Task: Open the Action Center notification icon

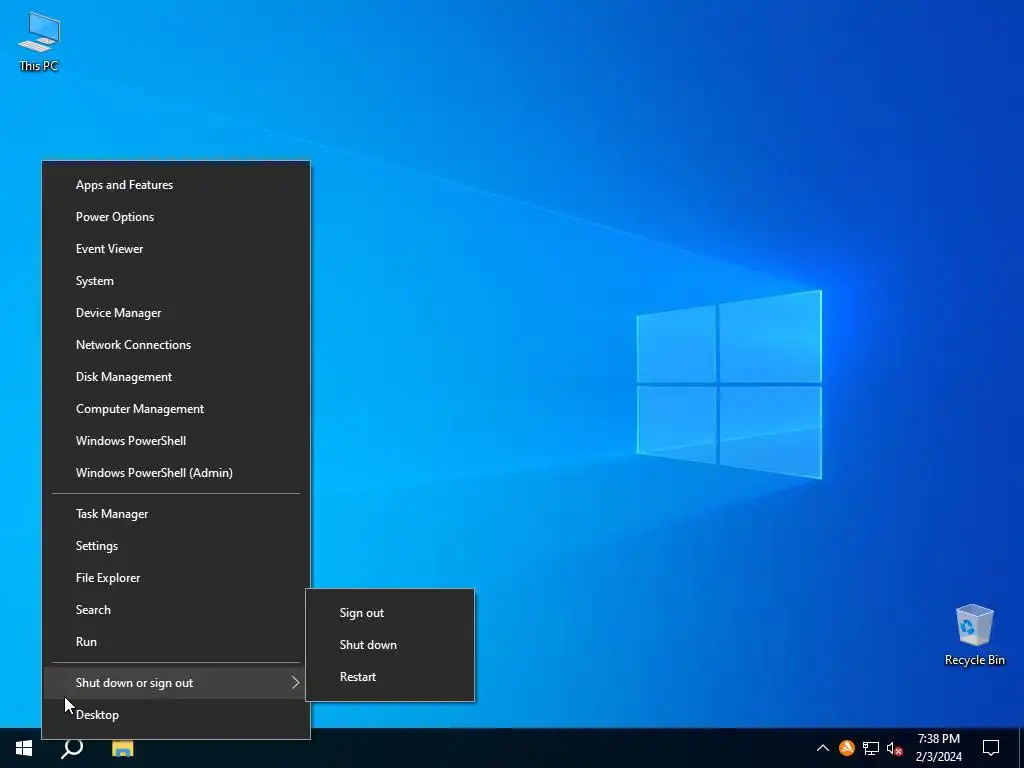Action: point(991,748)
